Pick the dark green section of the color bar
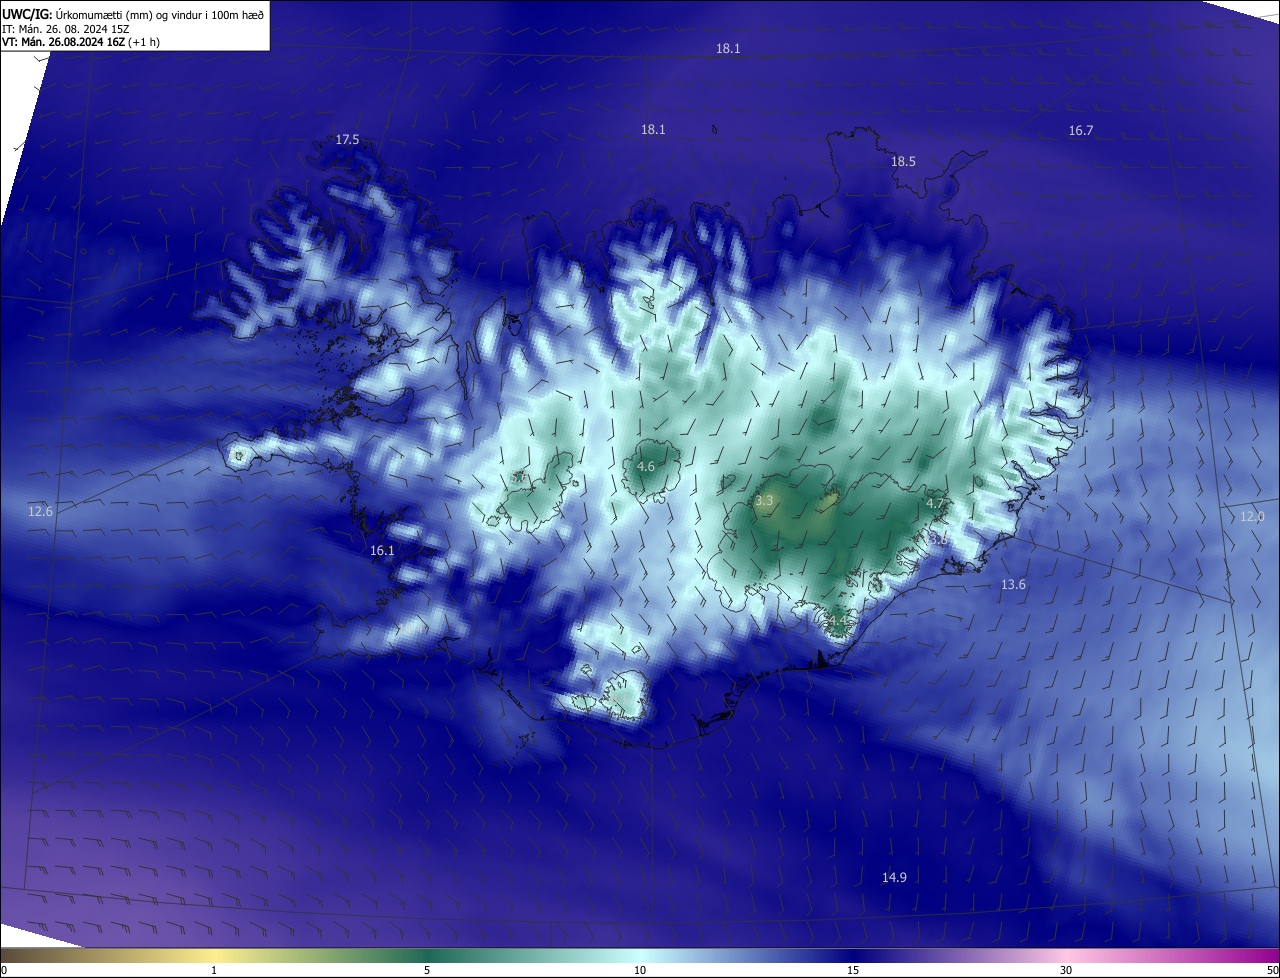The image size is (1280, 978). pyautogui.click(x=427, y=955)
